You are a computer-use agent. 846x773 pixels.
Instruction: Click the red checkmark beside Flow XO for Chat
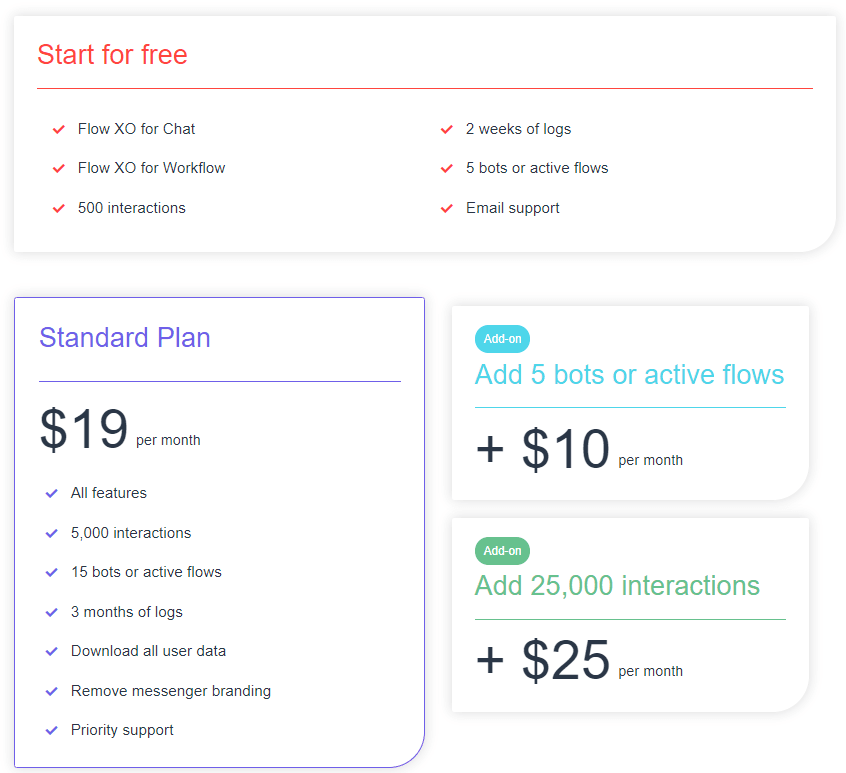pos(59,129)
